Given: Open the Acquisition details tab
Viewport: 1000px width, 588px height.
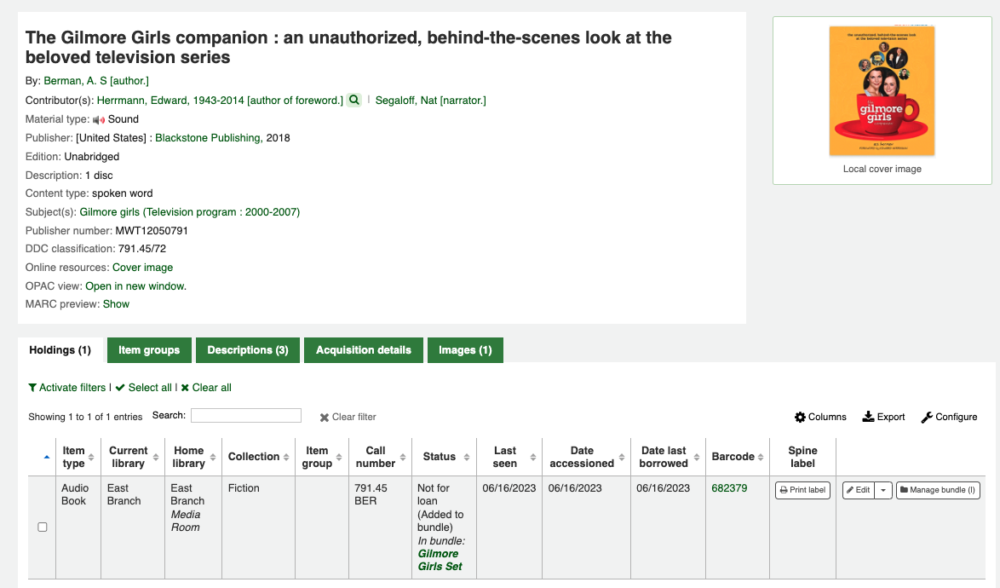Looking at the screenshot, I should tap(364, 350).
